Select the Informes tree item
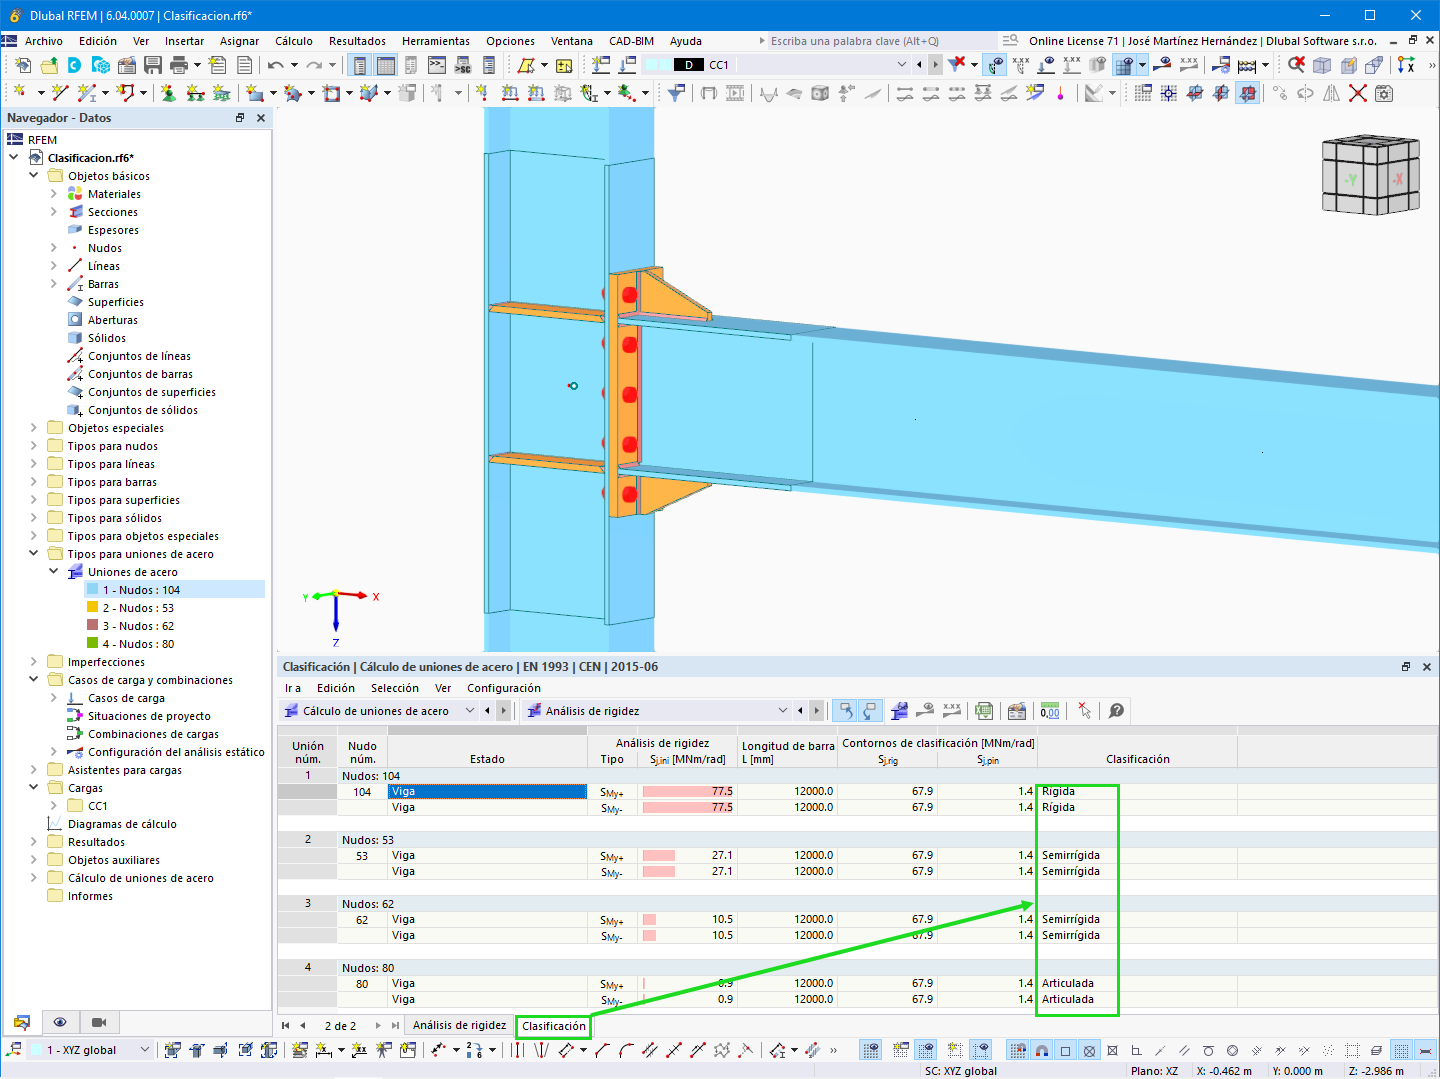This screenshot has width=1440, height=1079. tap(90, 896)
